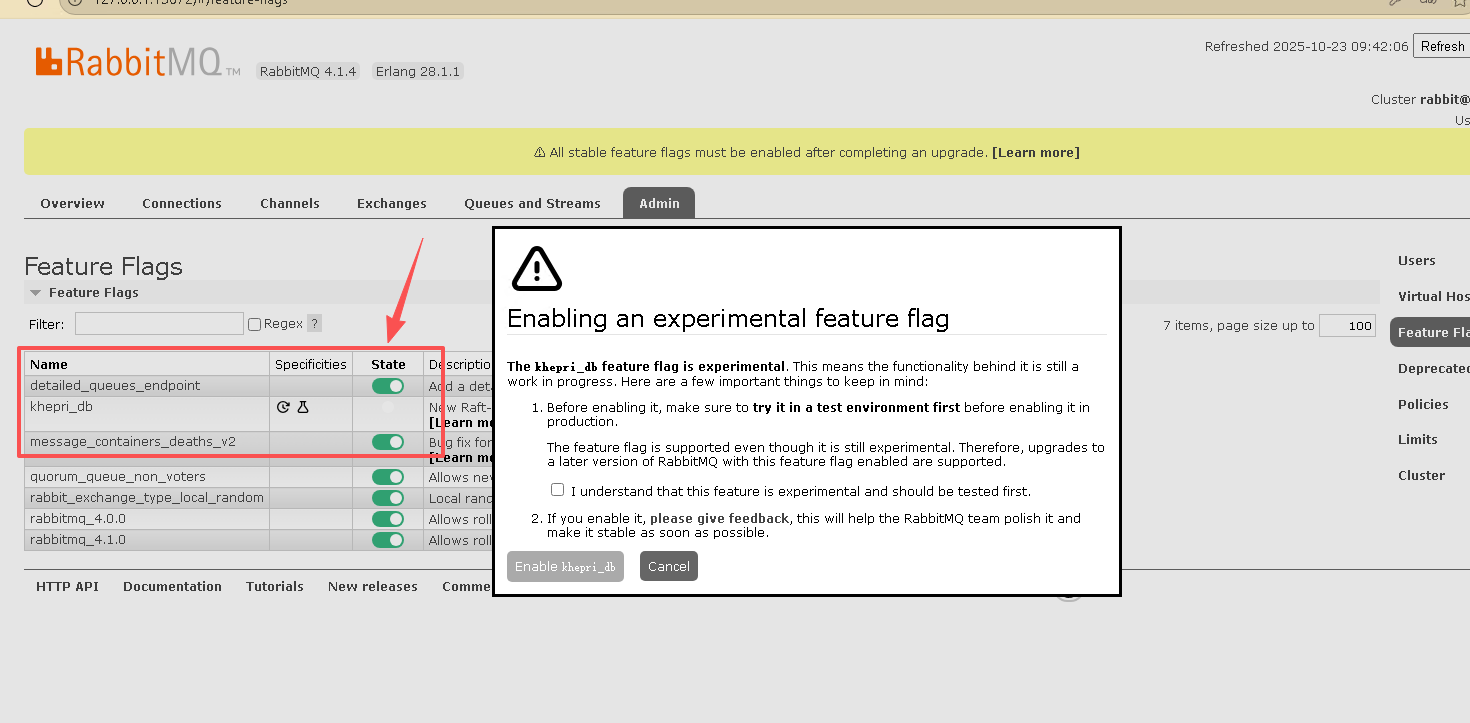The width and height of the screenshot is (1470, 723).
Task: Select the Admin tab
Action: [659, 203]
